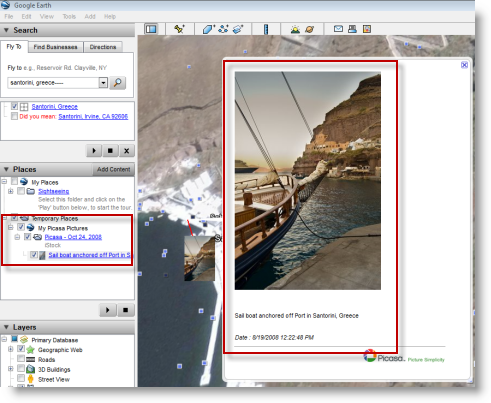Image resolution: width=491 pixels, height=403 pixels.
Task: Toggle the My Places checkbox
Action: coord(14,181)
